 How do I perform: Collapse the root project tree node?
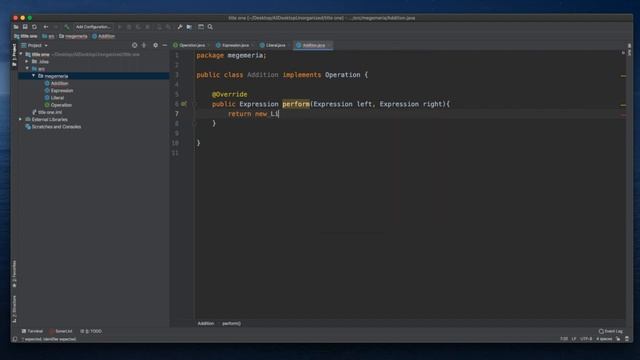click(x=21, y=54)
